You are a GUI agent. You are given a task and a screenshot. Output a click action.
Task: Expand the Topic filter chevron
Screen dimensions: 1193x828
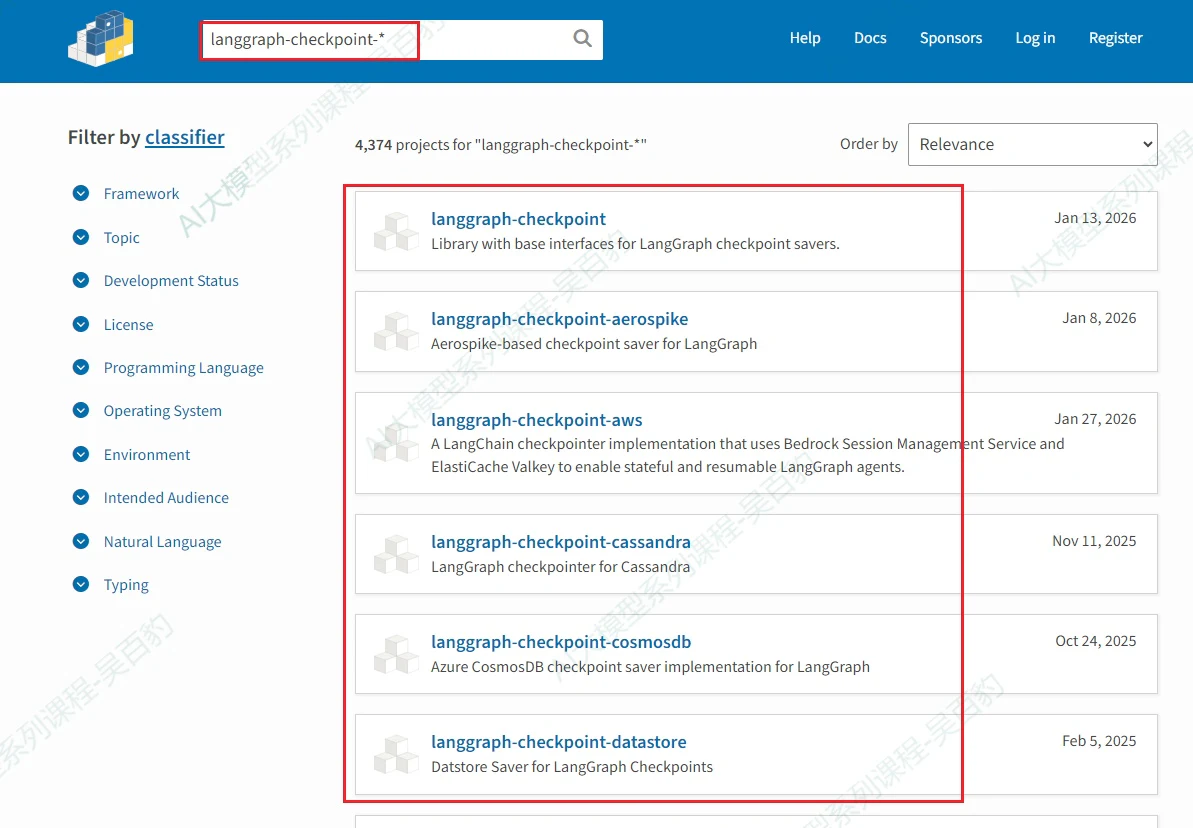coord(81,237)
